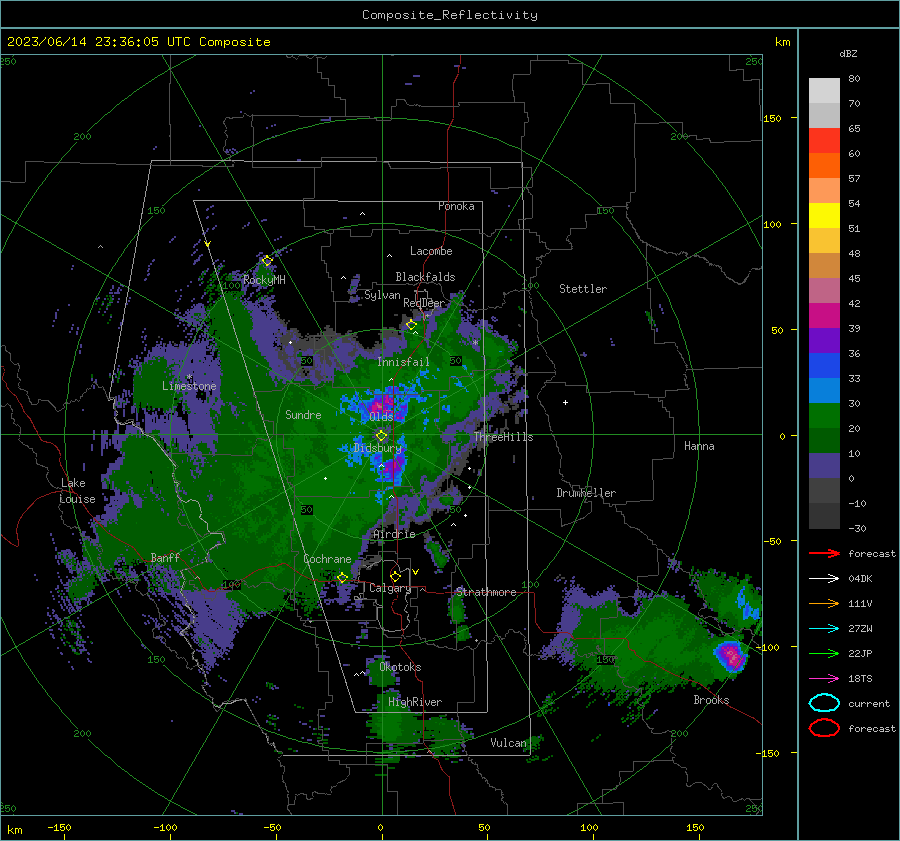This screenshot has width=900, height=841.
Task: Click the Sylvan label on map
Action: pos(382,295)
